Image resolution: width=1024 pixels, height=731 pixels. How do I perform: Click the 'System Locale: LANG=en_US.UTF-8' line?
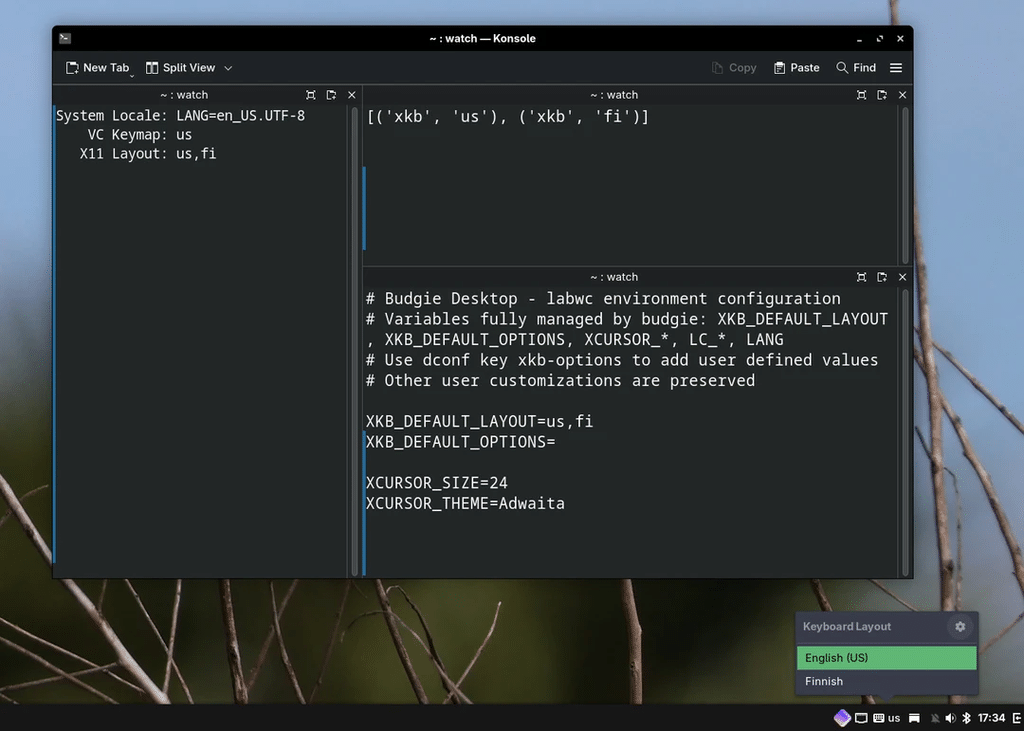(x=180, y=116)
